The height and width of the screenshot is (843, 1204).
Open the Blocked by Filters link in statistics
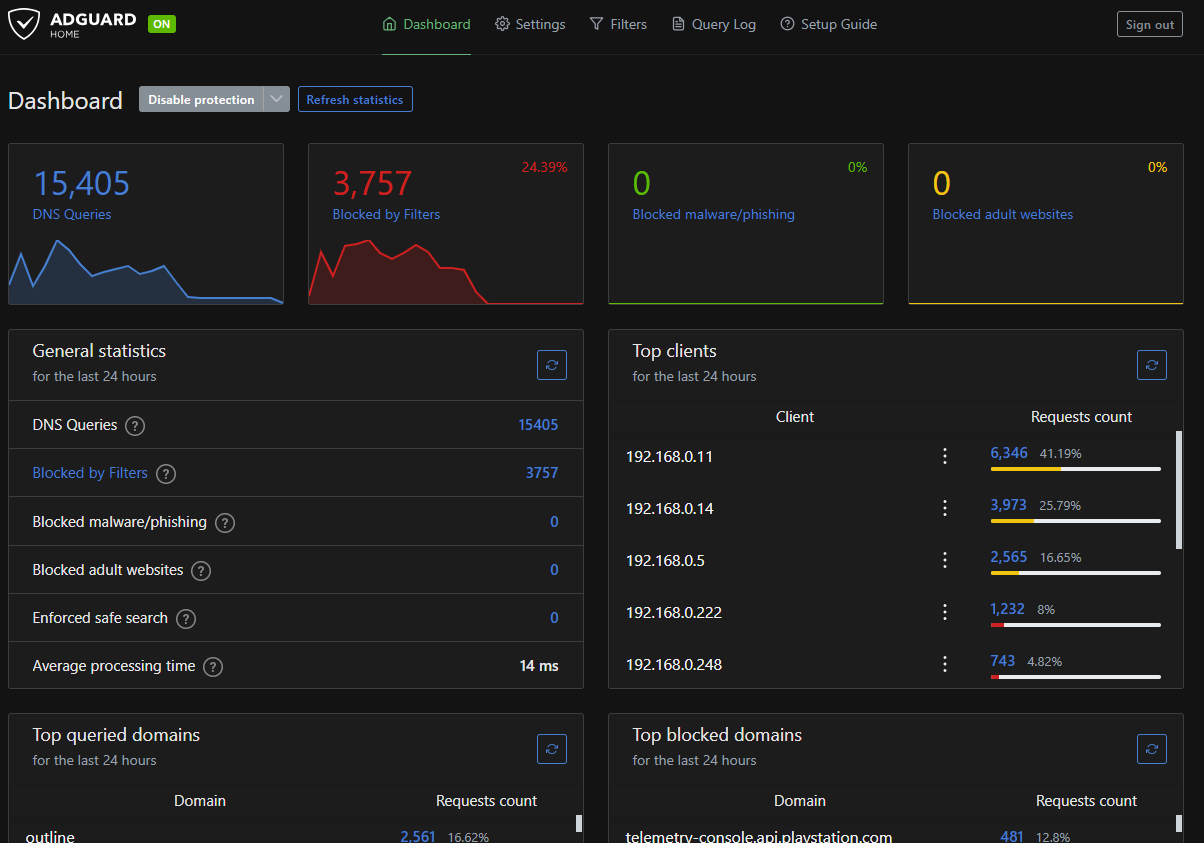tap(90, 474)
